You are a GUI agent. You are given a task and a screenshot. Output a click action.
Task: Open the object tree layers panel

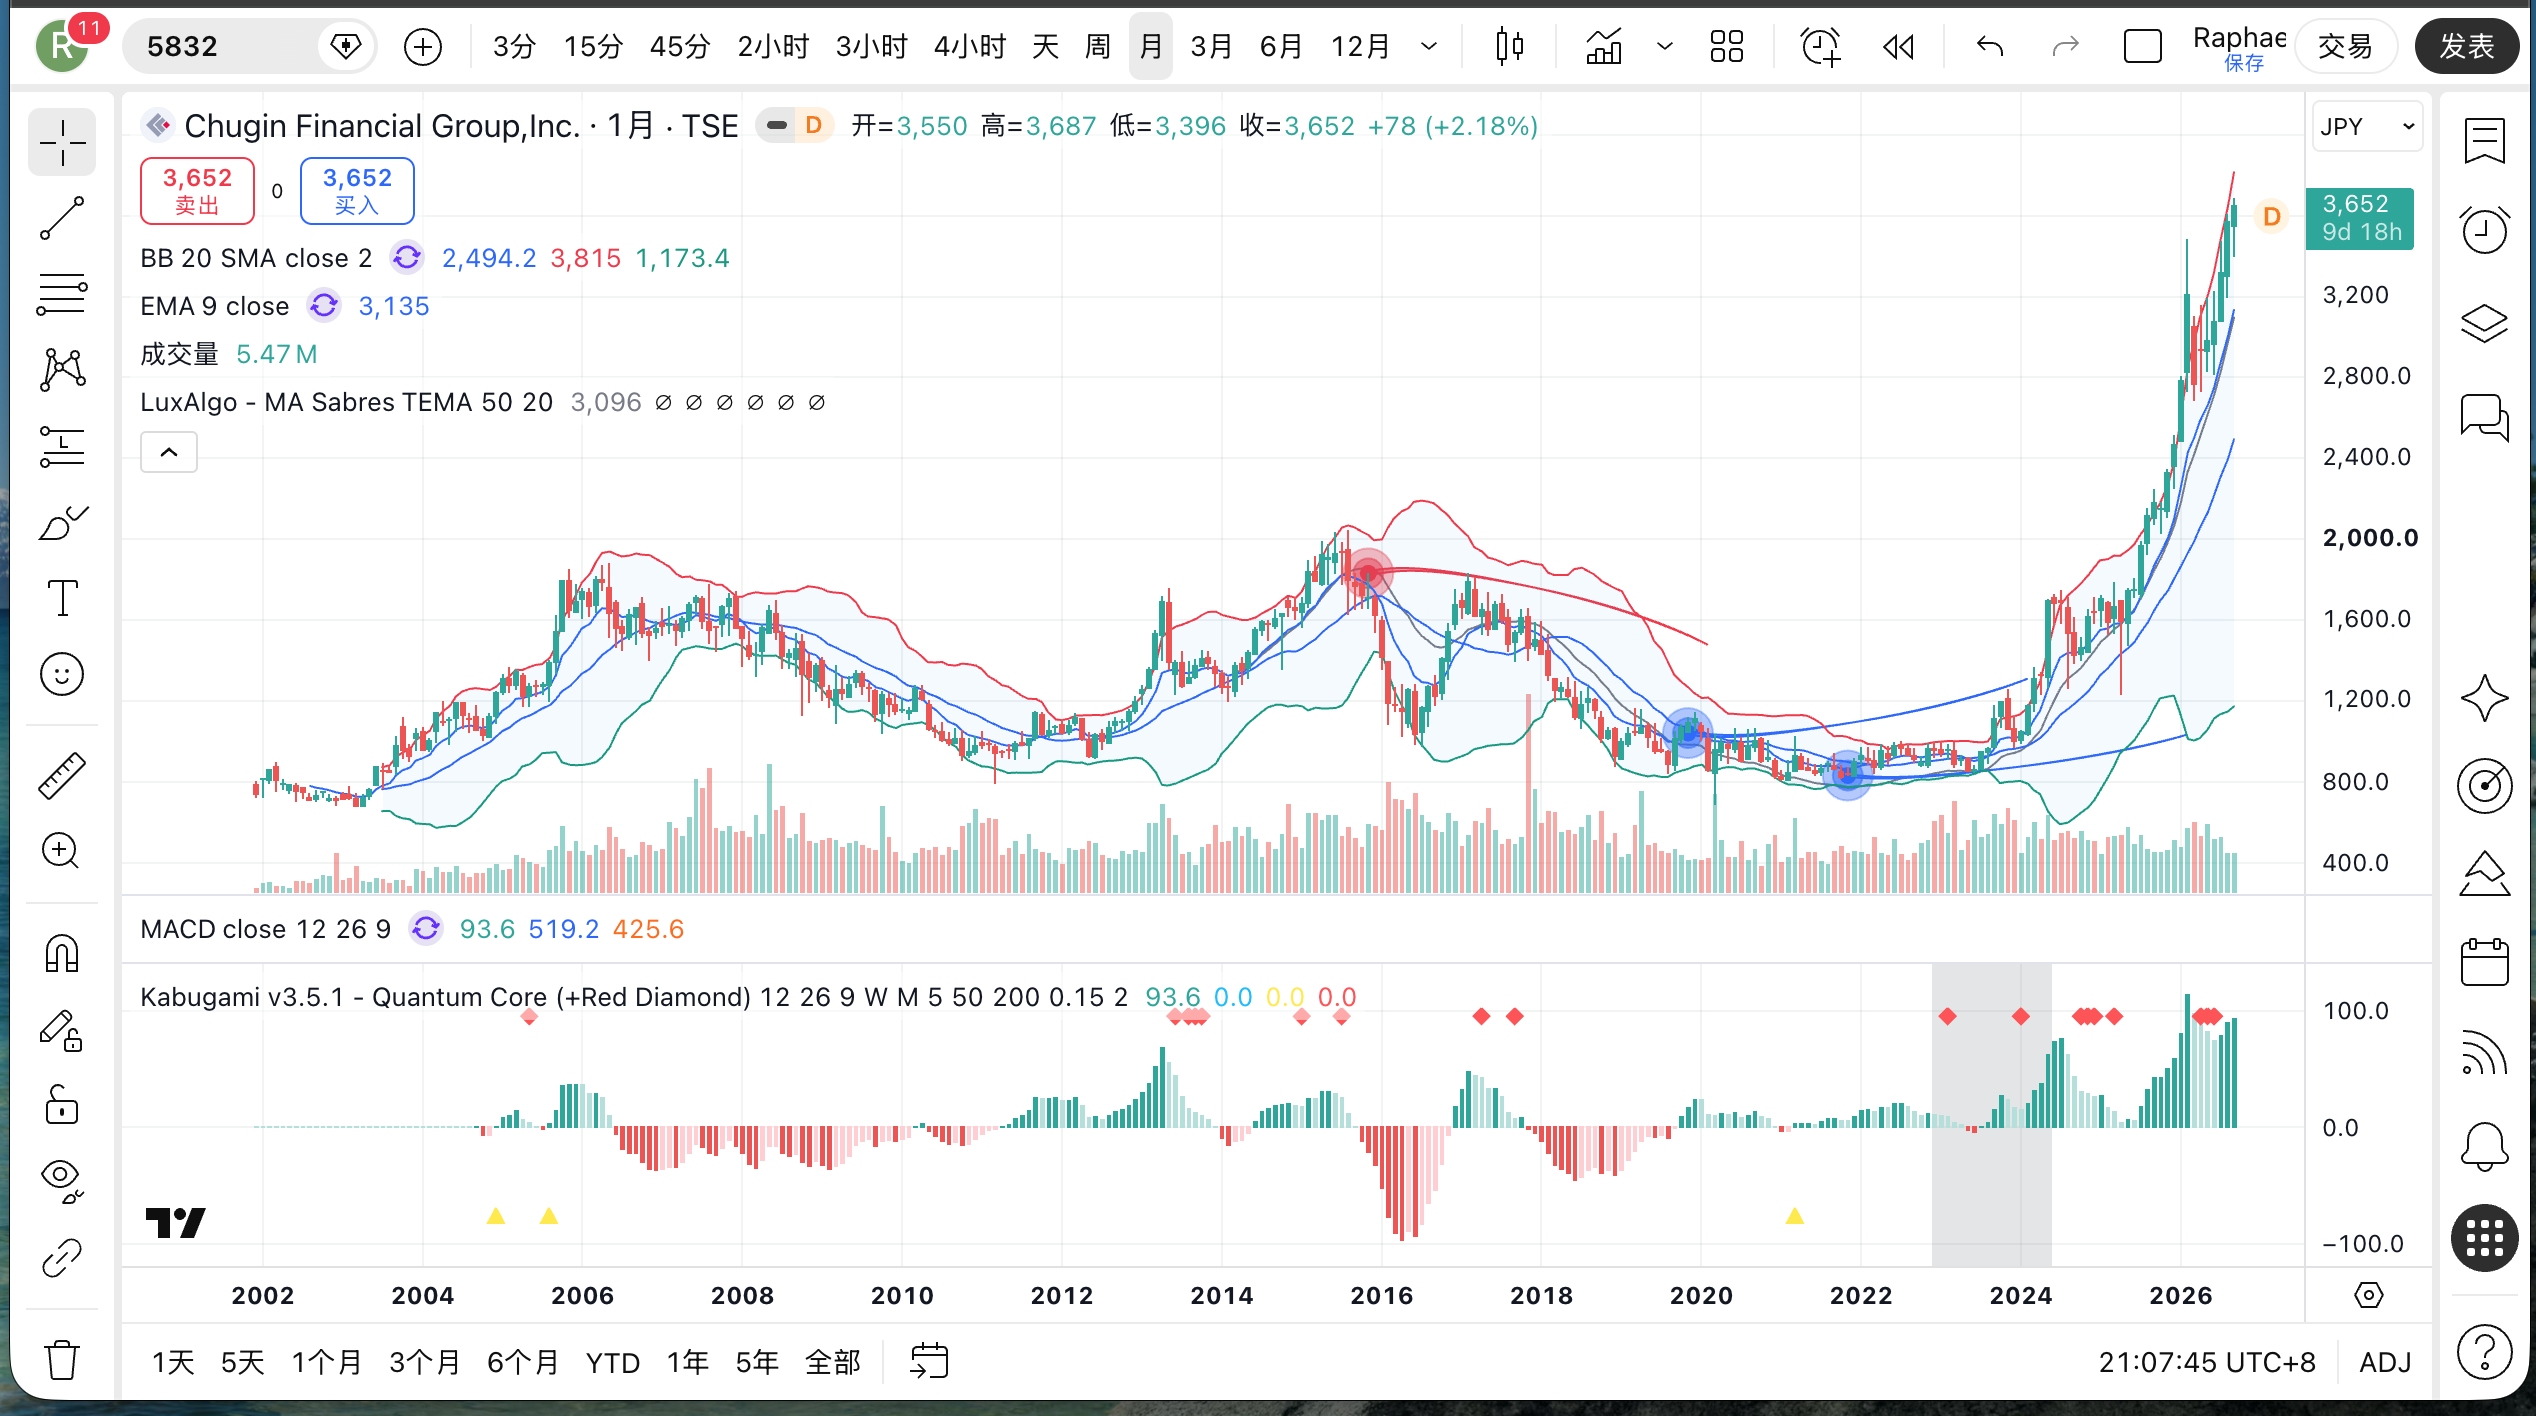pyautogui.click(x=2484, y=323)
